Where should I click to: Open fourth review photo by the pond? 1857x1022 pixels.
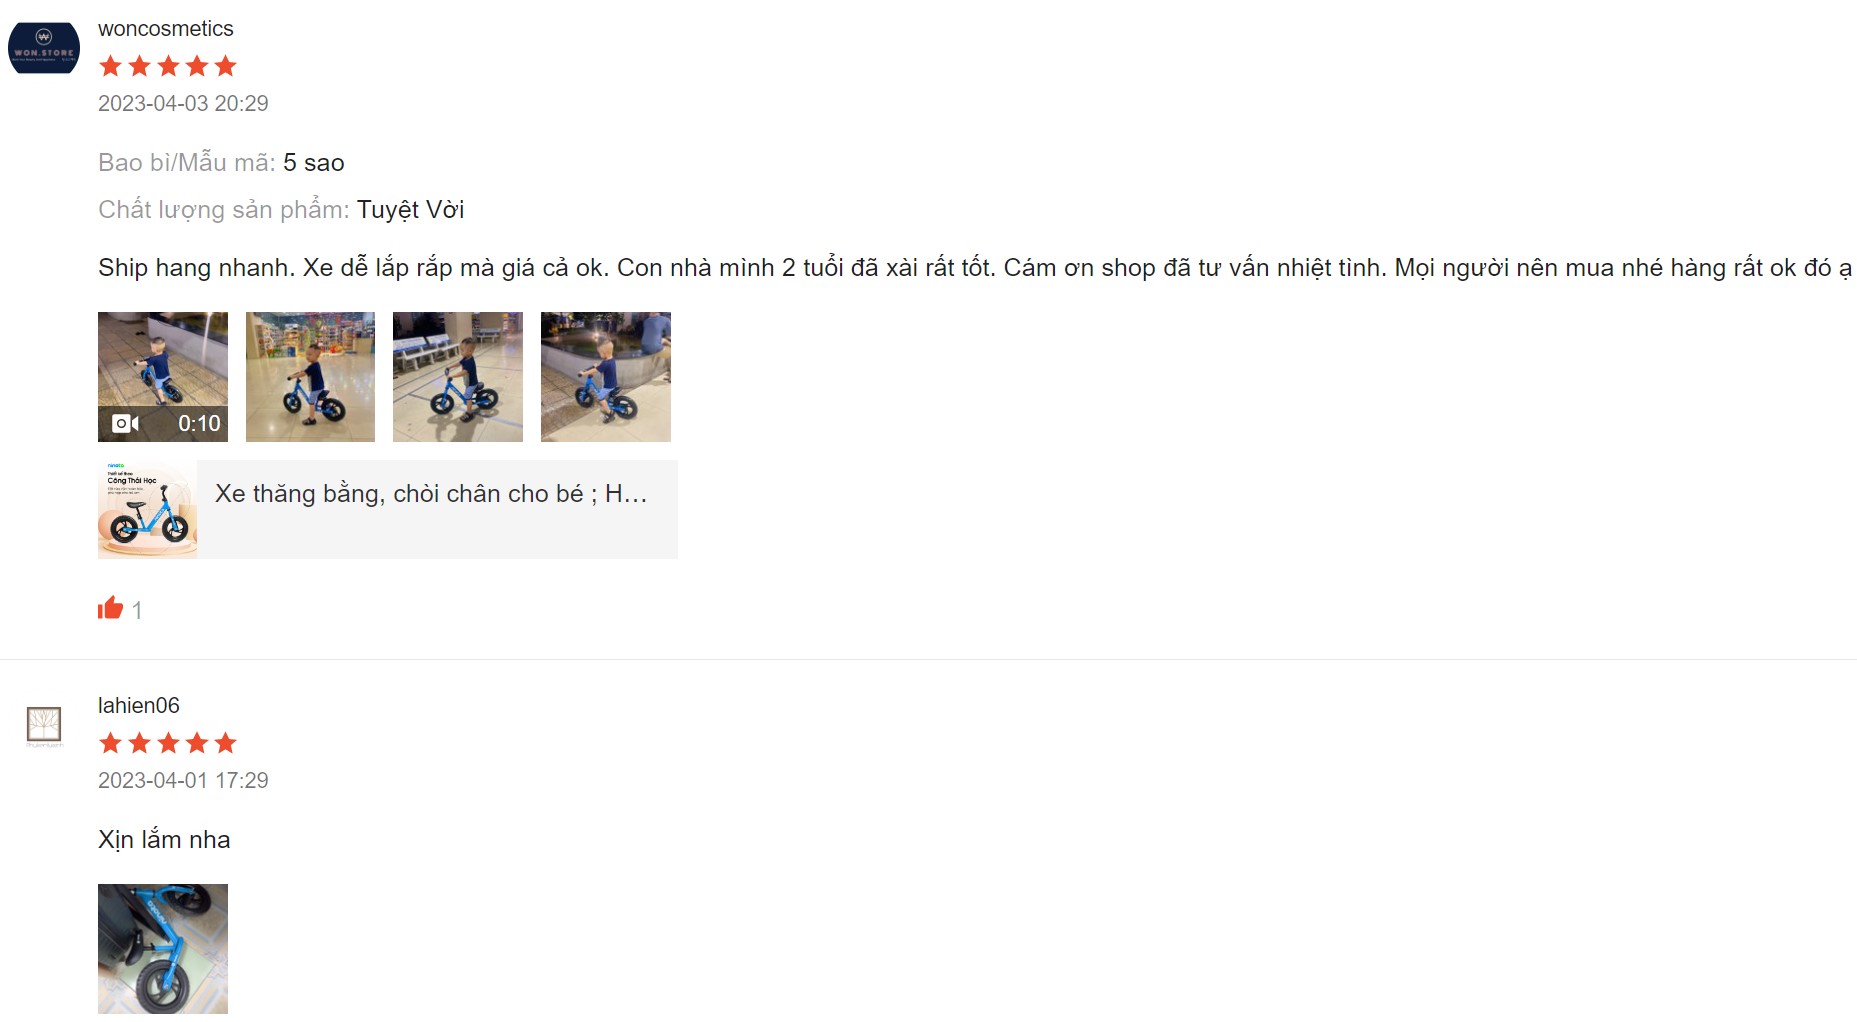click(606, 377)
